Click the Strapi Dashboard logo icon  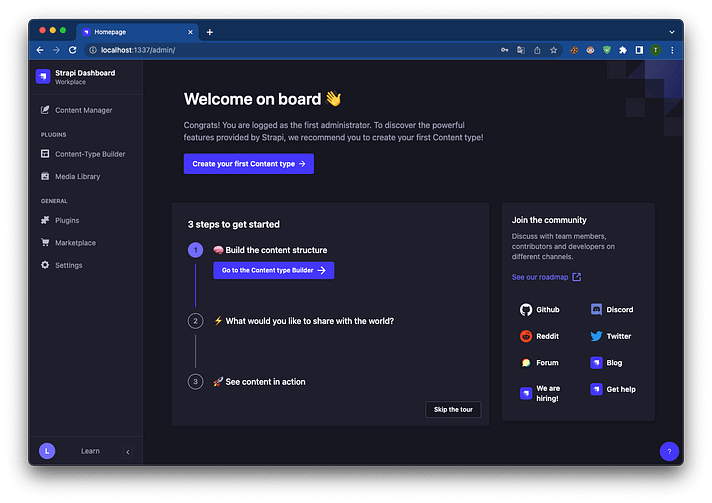click(x=43, y=76)
